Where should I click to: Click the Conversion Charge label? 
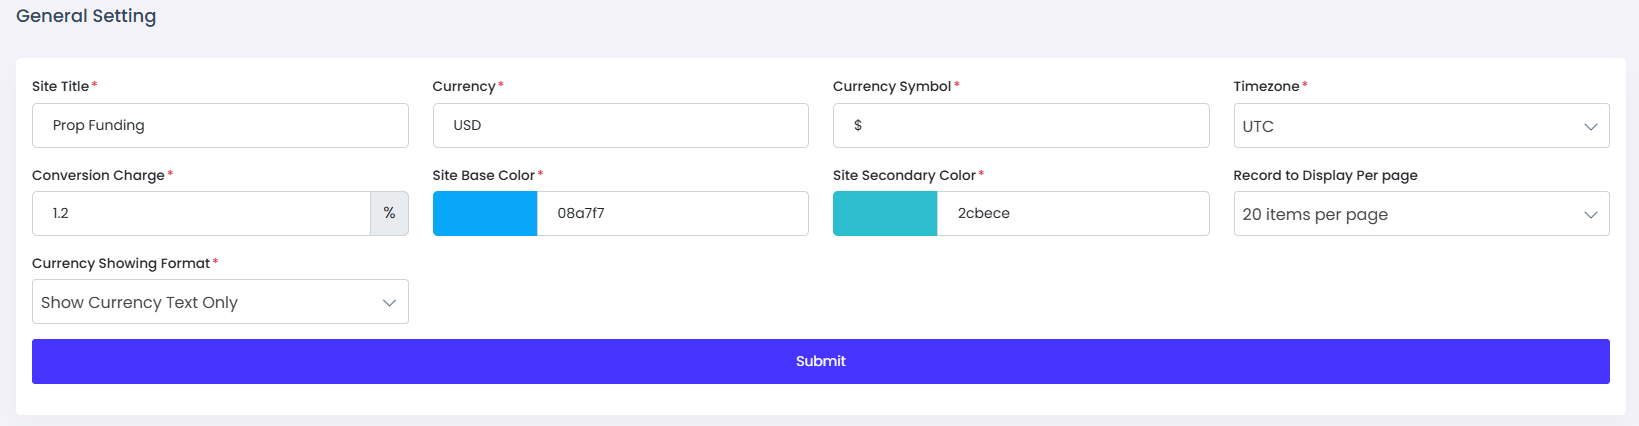tap(98, 175)
